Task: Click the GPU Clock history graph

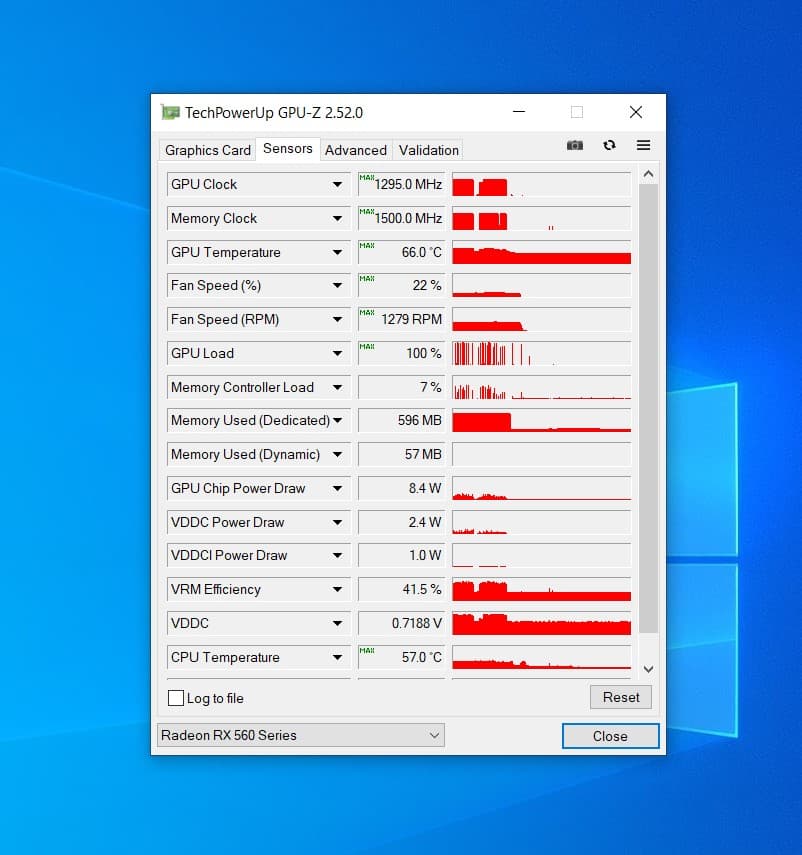Action: point(541,184)
